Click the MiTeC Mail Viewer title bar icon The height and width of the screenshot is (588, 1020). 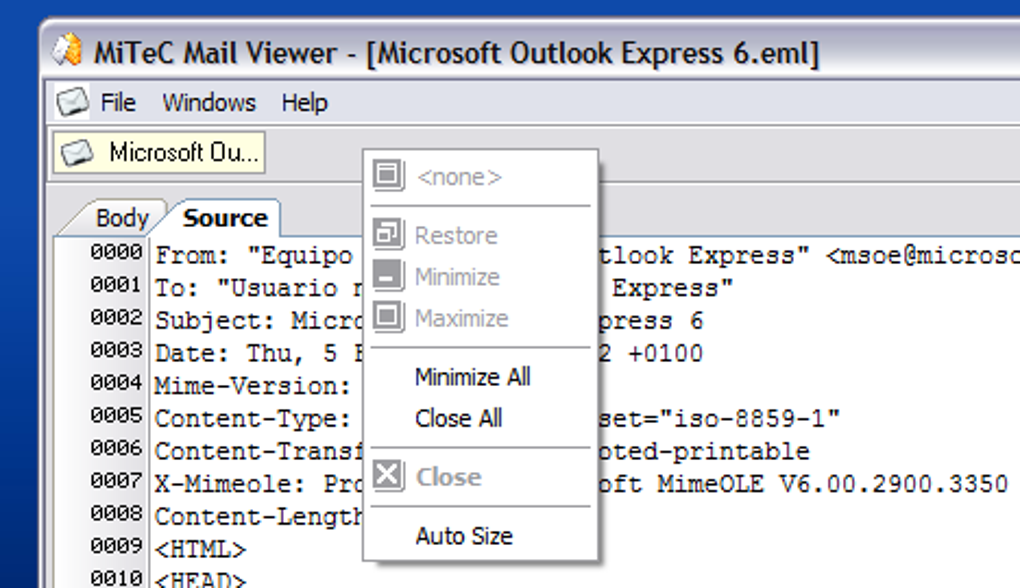[67, 50]
